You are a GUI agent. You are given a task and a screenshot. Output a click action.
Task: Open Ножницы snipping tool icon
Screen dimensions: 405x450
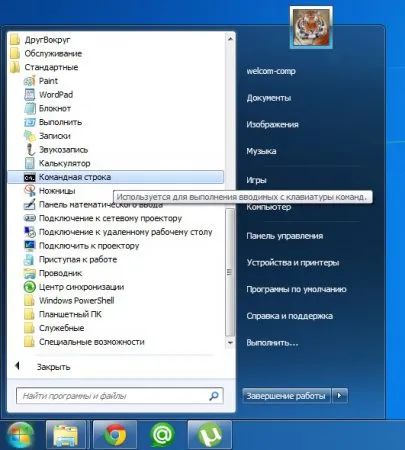click(29, 191)
